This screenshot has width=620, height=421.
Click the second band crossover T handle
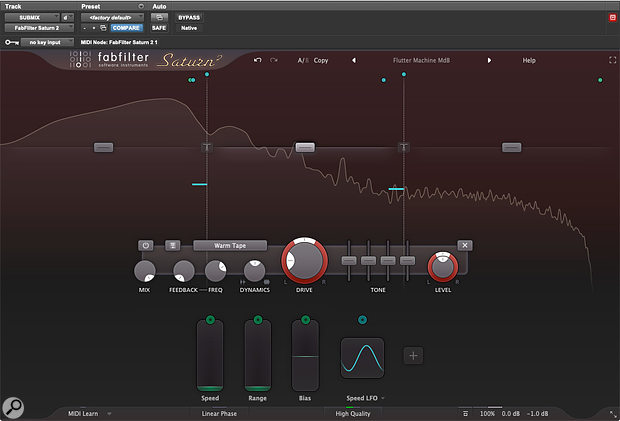404,147
